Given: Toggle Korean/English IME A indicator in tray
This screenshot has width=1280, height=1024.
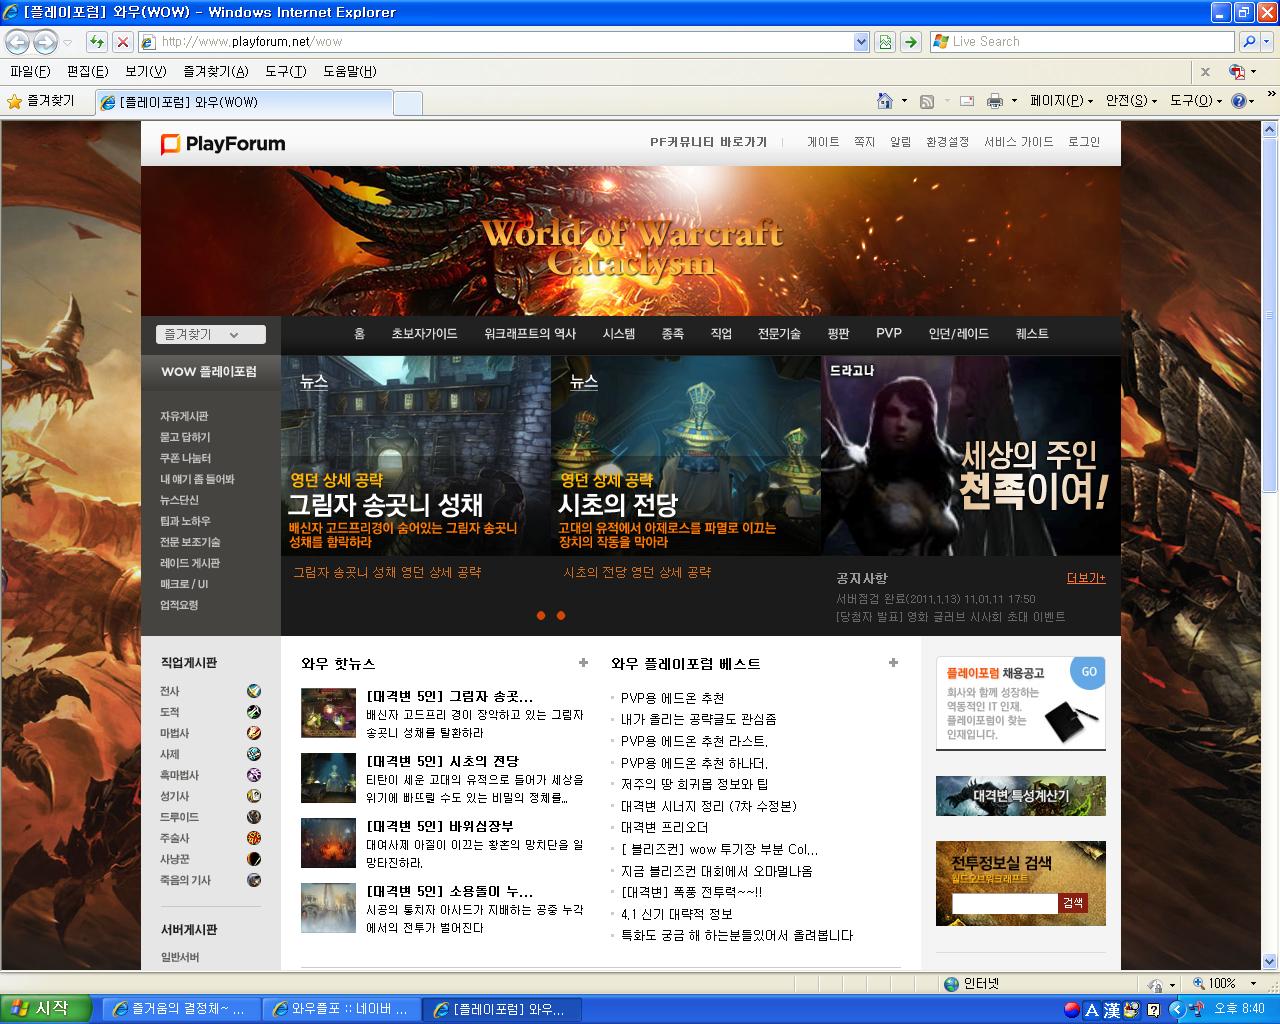Looking at the screenshot, I should click(x=1092, y=1010).
